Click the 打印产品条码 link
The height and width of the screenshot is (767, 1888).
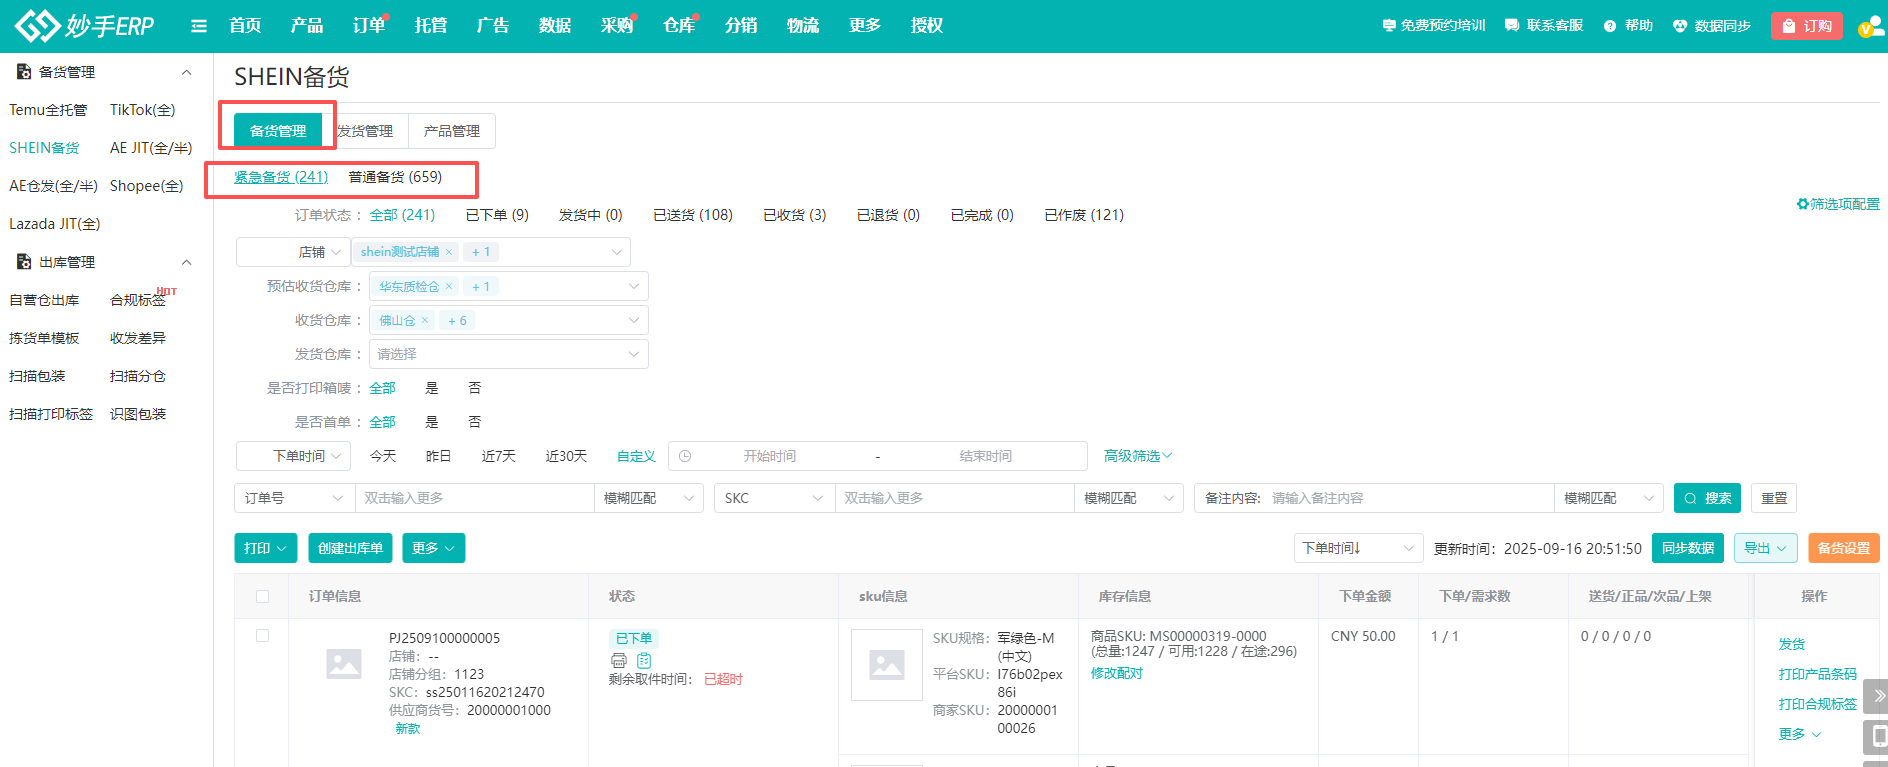pos(1817,674)
